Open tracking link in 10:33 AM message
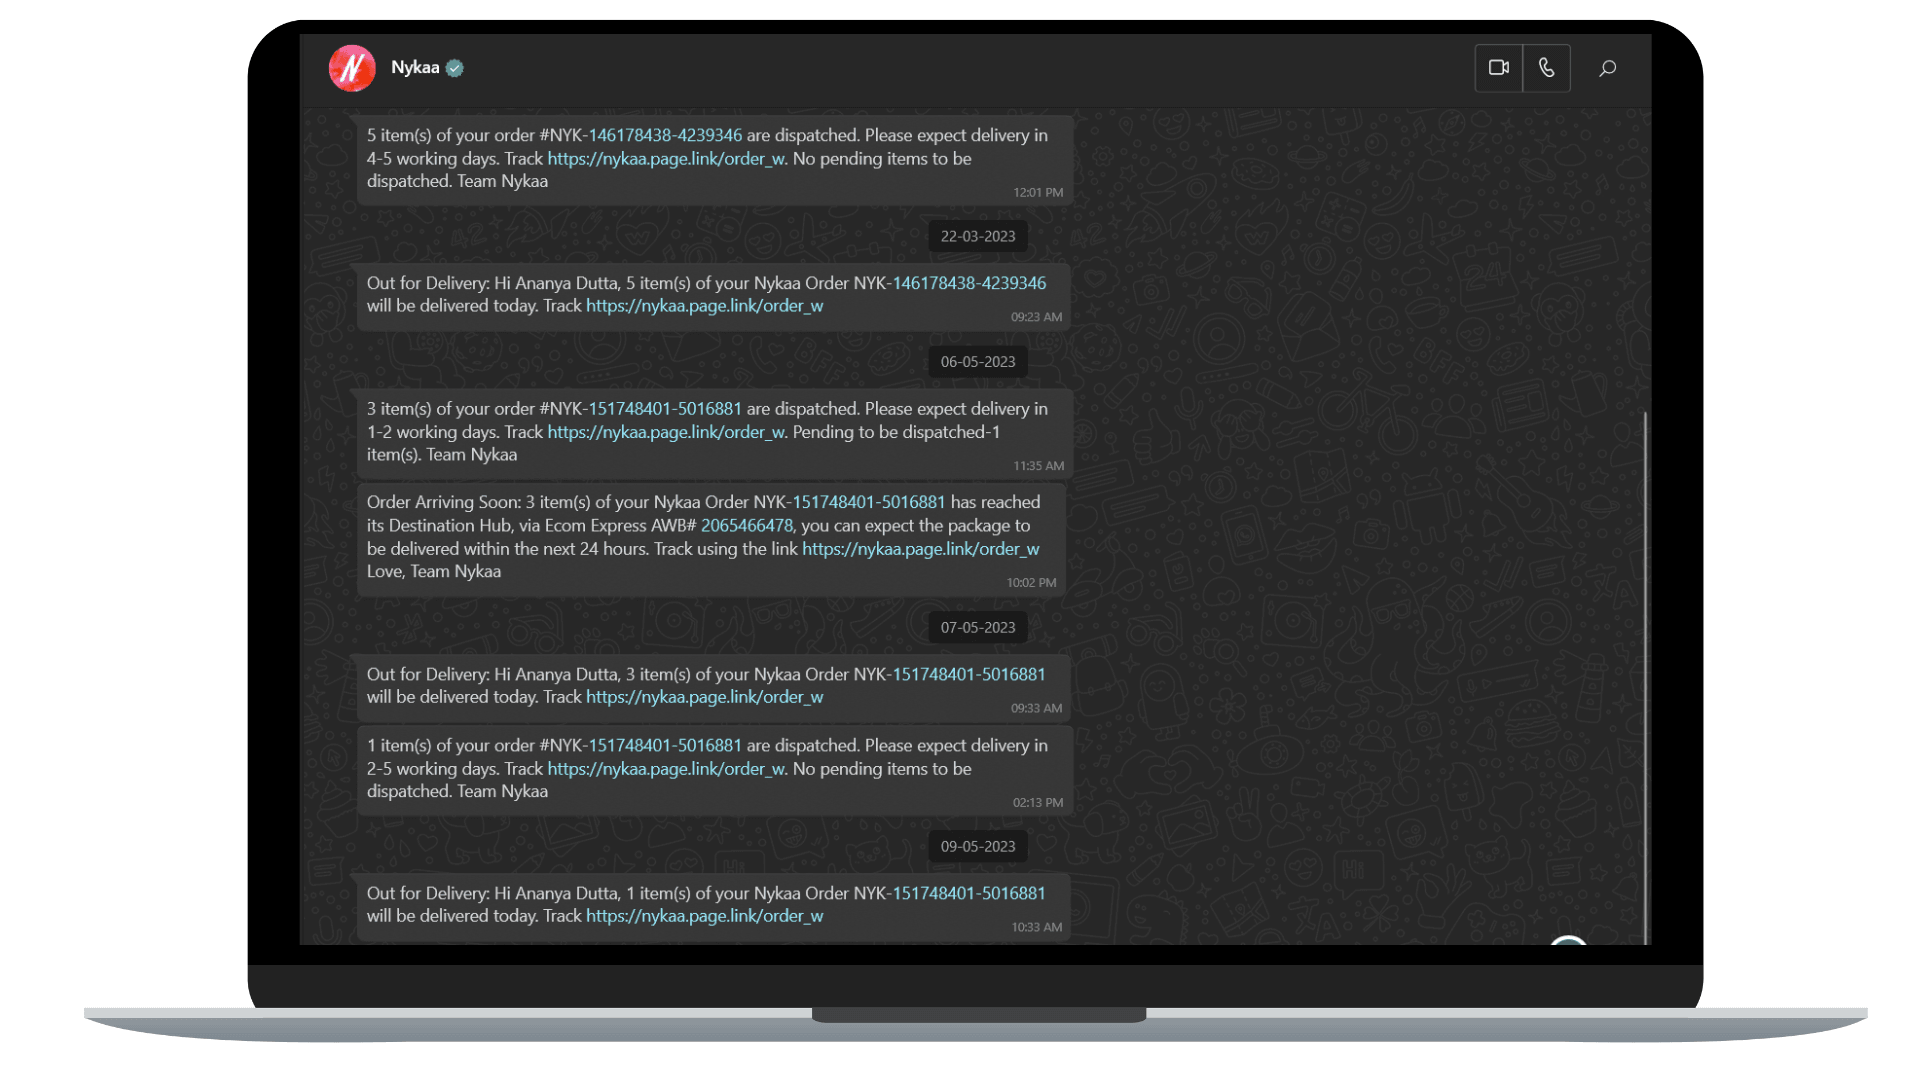Screen dimensions: 1920x1080 coord(704,916)
